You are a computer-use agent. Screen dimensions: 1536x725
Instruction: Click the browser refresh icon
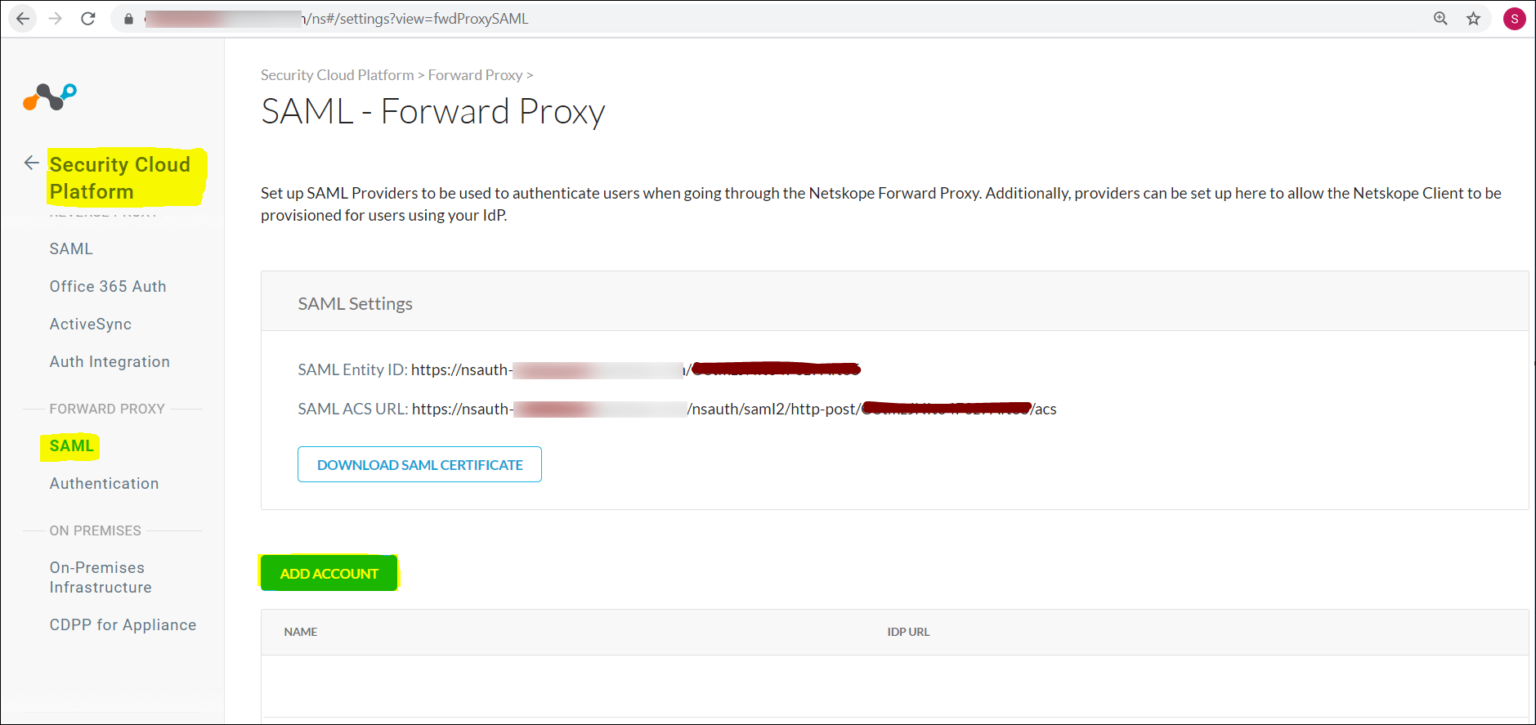pyautogui.click(x=88, y=17)
